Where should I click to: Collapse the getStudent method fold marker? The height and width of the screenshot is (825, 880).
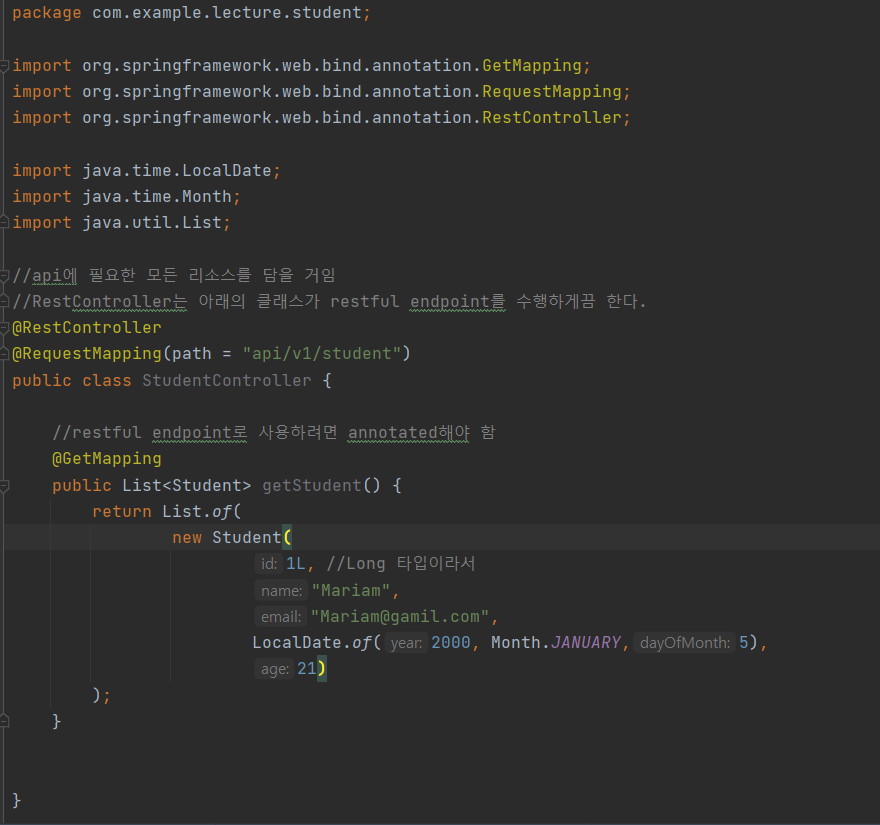pos(4,485)
